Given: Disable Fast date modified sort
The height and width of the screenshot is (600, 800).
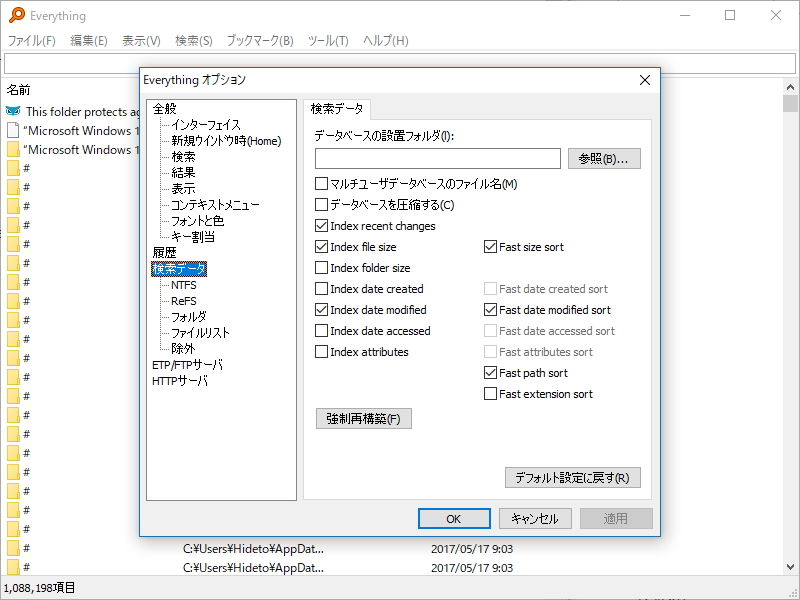Looking at the screenshot, I should (490, 310).
